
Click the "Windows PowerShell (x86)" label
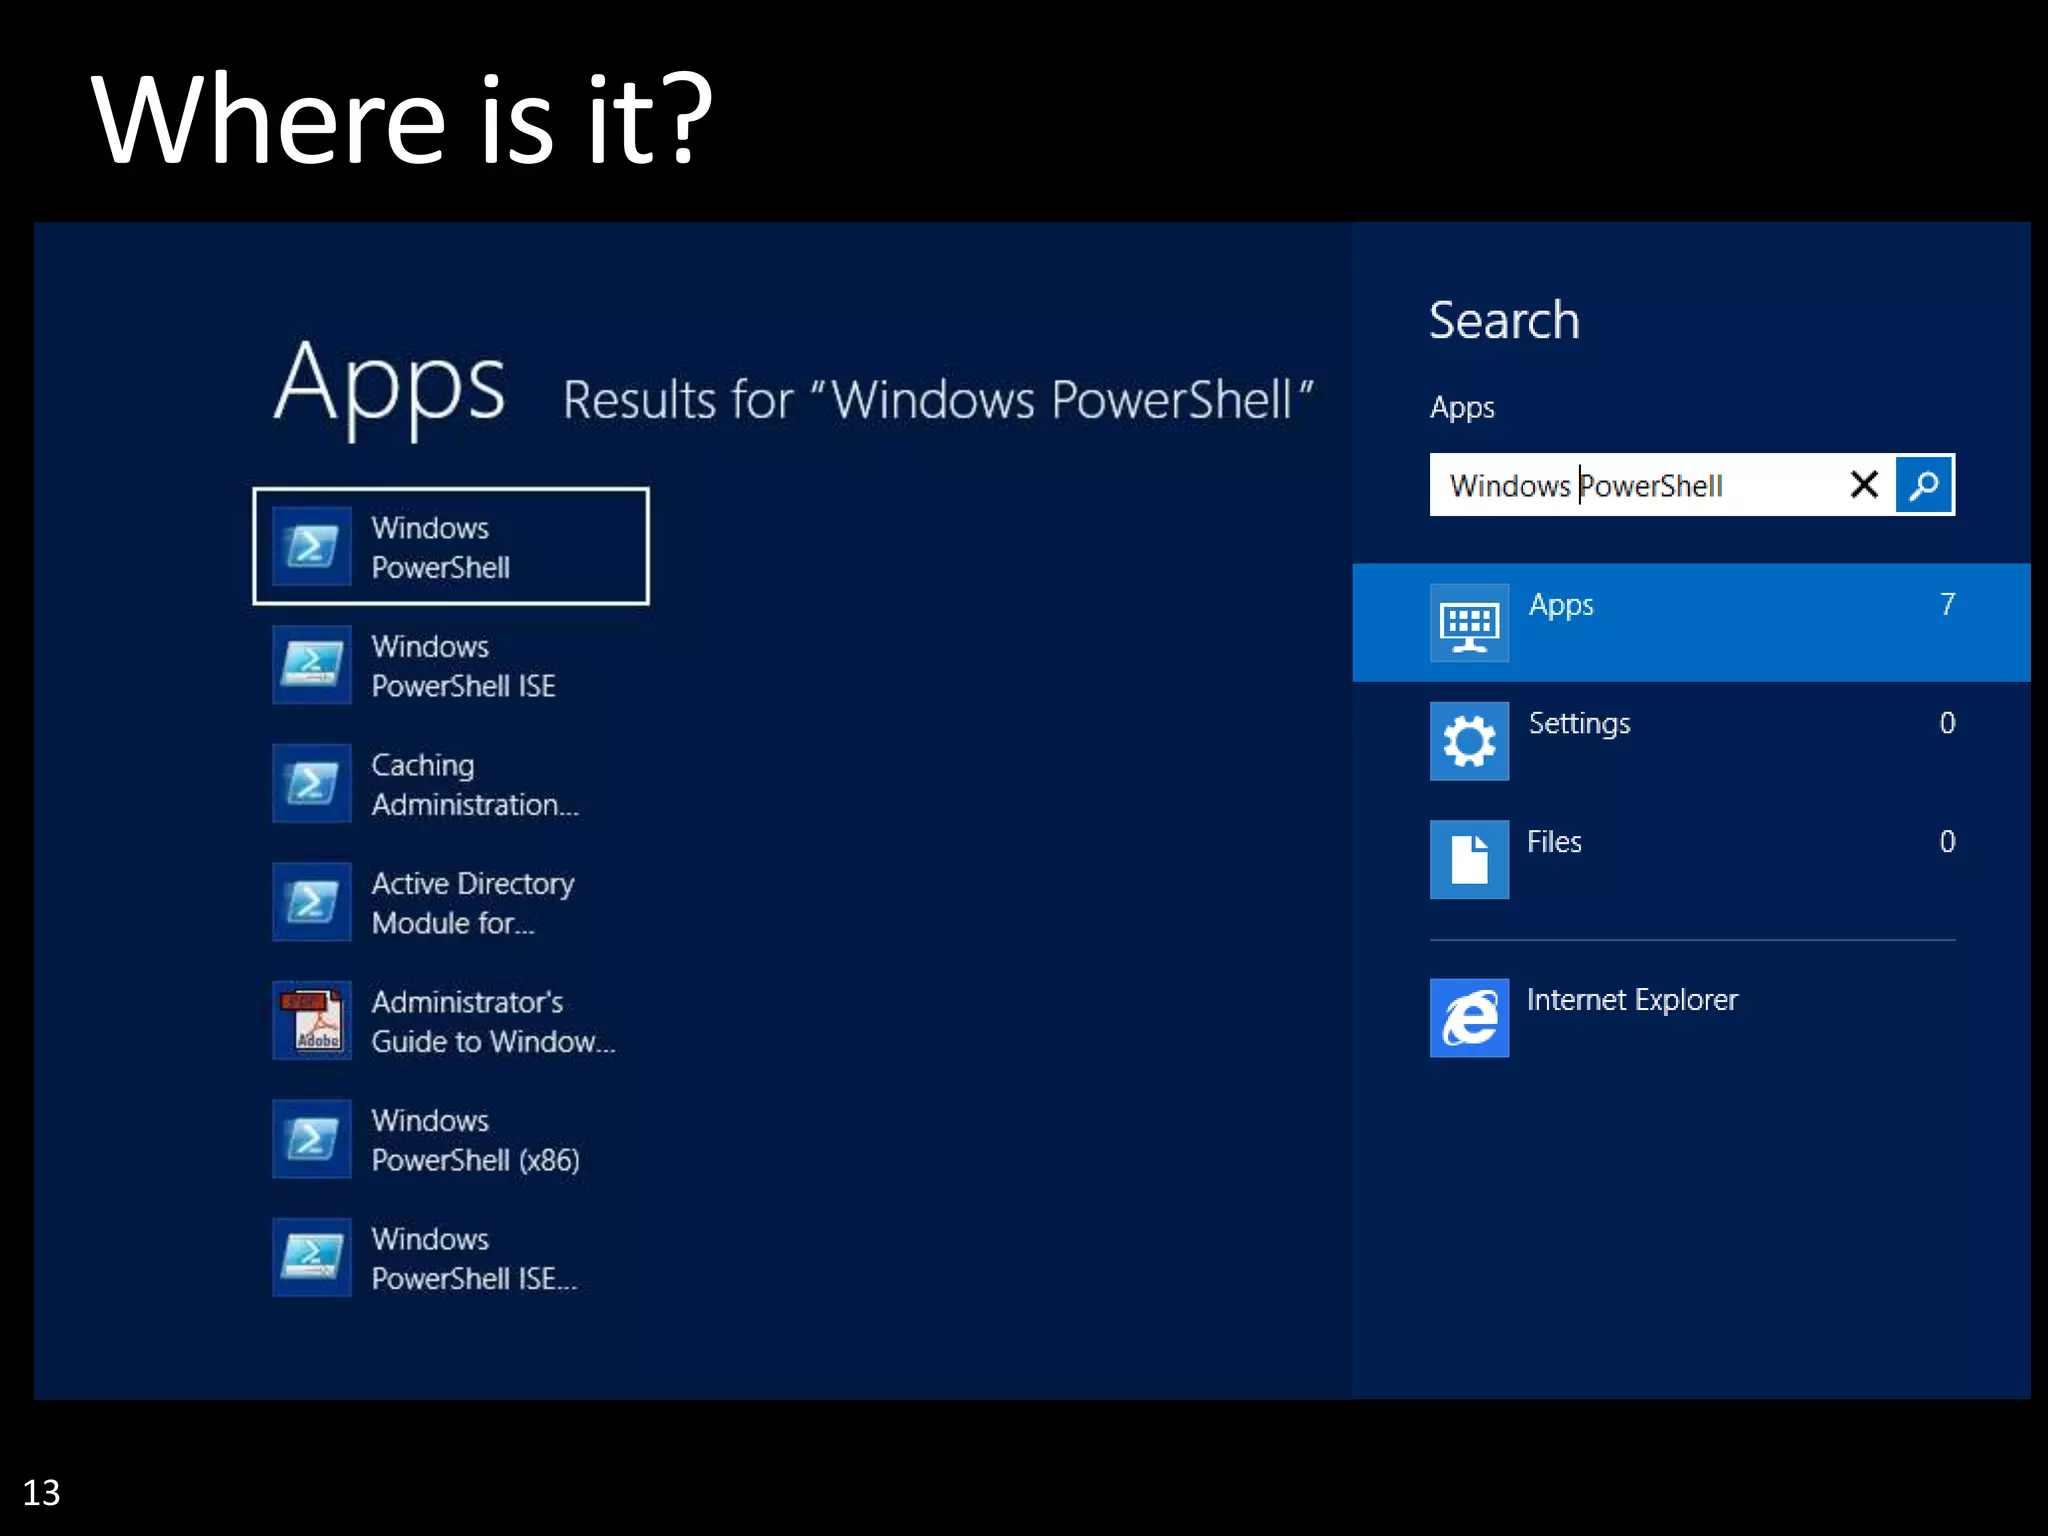pyautogui.click(x=475, y=1140)
